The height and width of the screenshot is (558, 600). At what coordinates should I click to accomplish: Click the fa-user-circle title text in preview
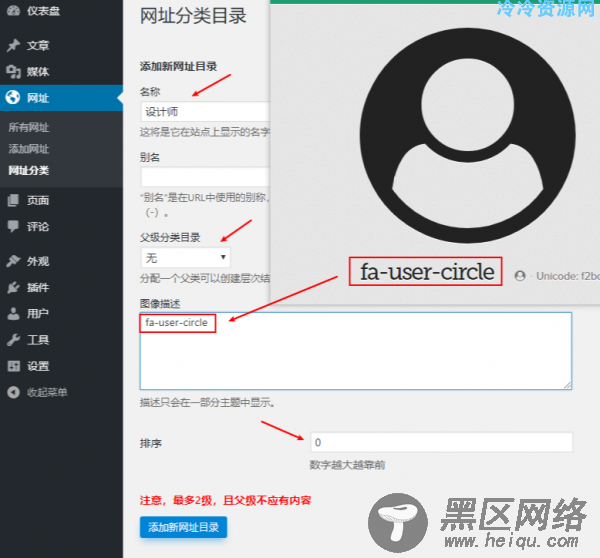click(427, 272)
